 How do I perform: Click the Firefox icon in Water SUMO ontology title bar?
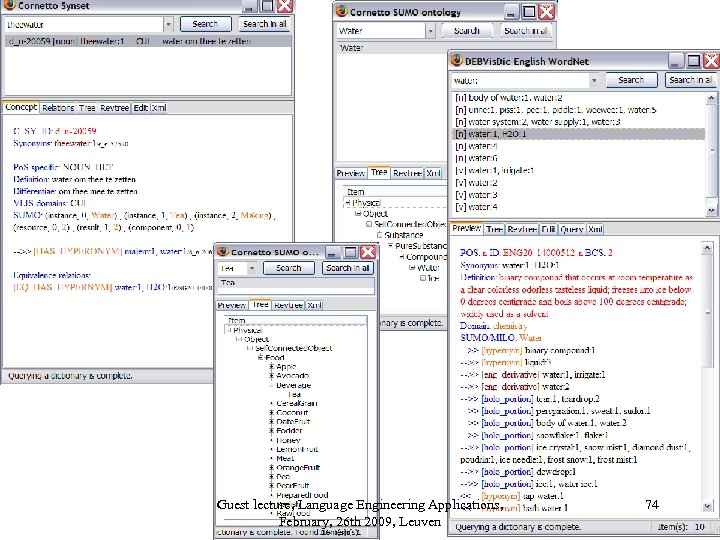point(342,11)
